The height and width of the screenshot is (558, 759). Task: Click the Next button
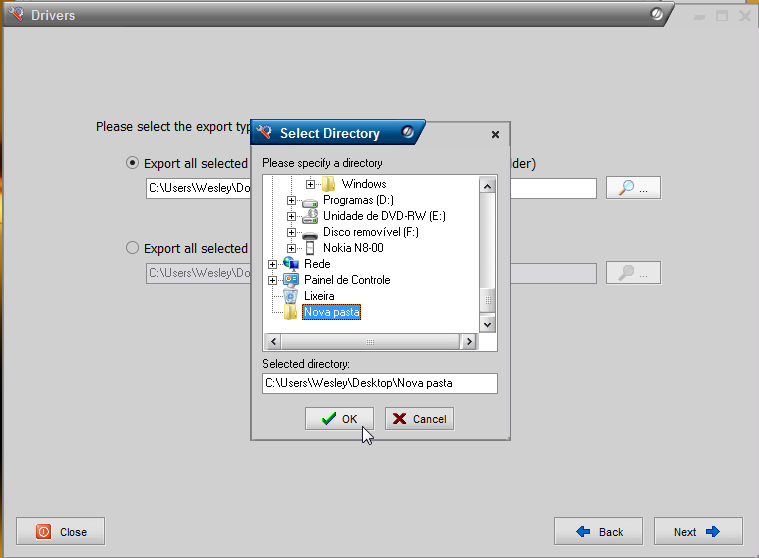coord(697,532)
